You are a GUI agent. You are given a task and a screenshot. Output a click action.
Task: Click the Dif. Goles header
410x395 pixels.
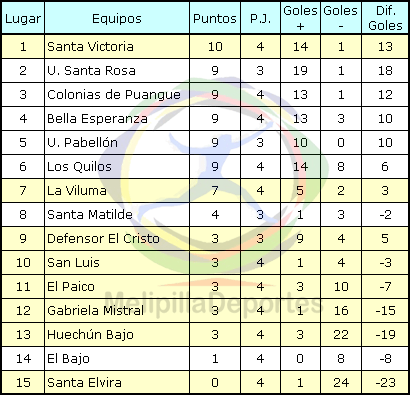point(385,18)
